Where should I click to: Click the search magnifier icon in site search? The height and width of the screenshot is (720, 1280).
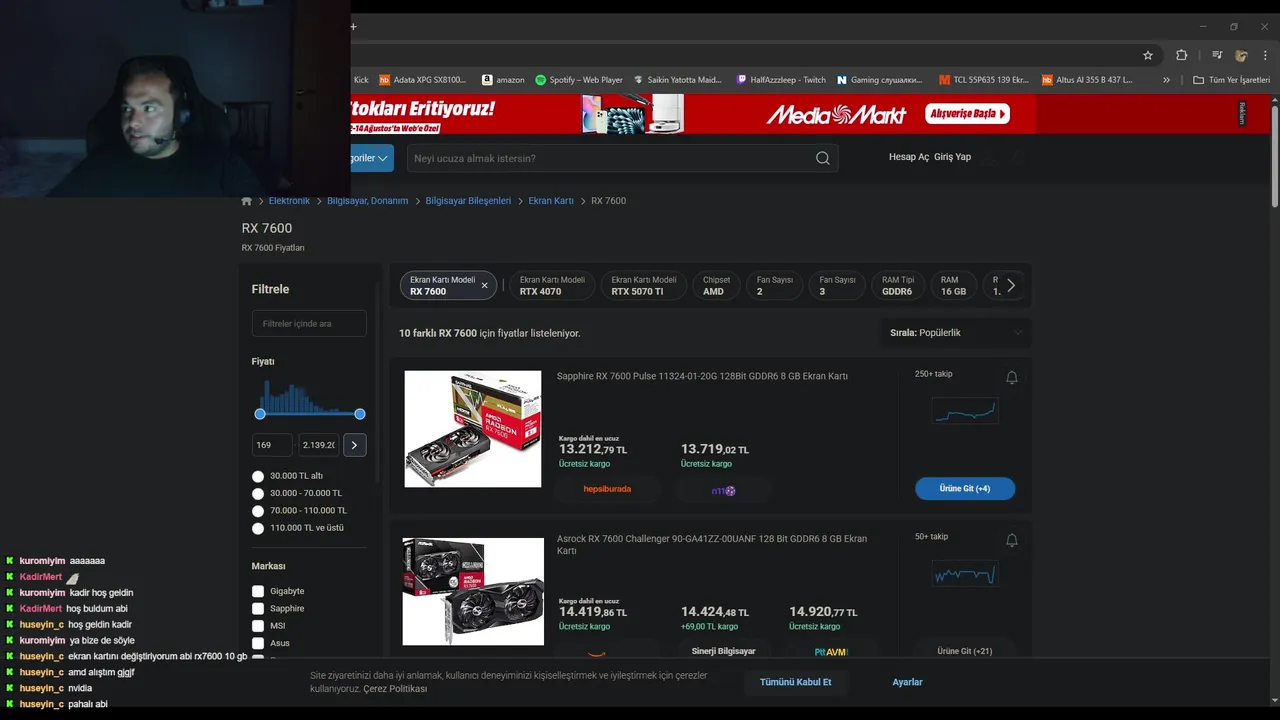pos(822,158)
